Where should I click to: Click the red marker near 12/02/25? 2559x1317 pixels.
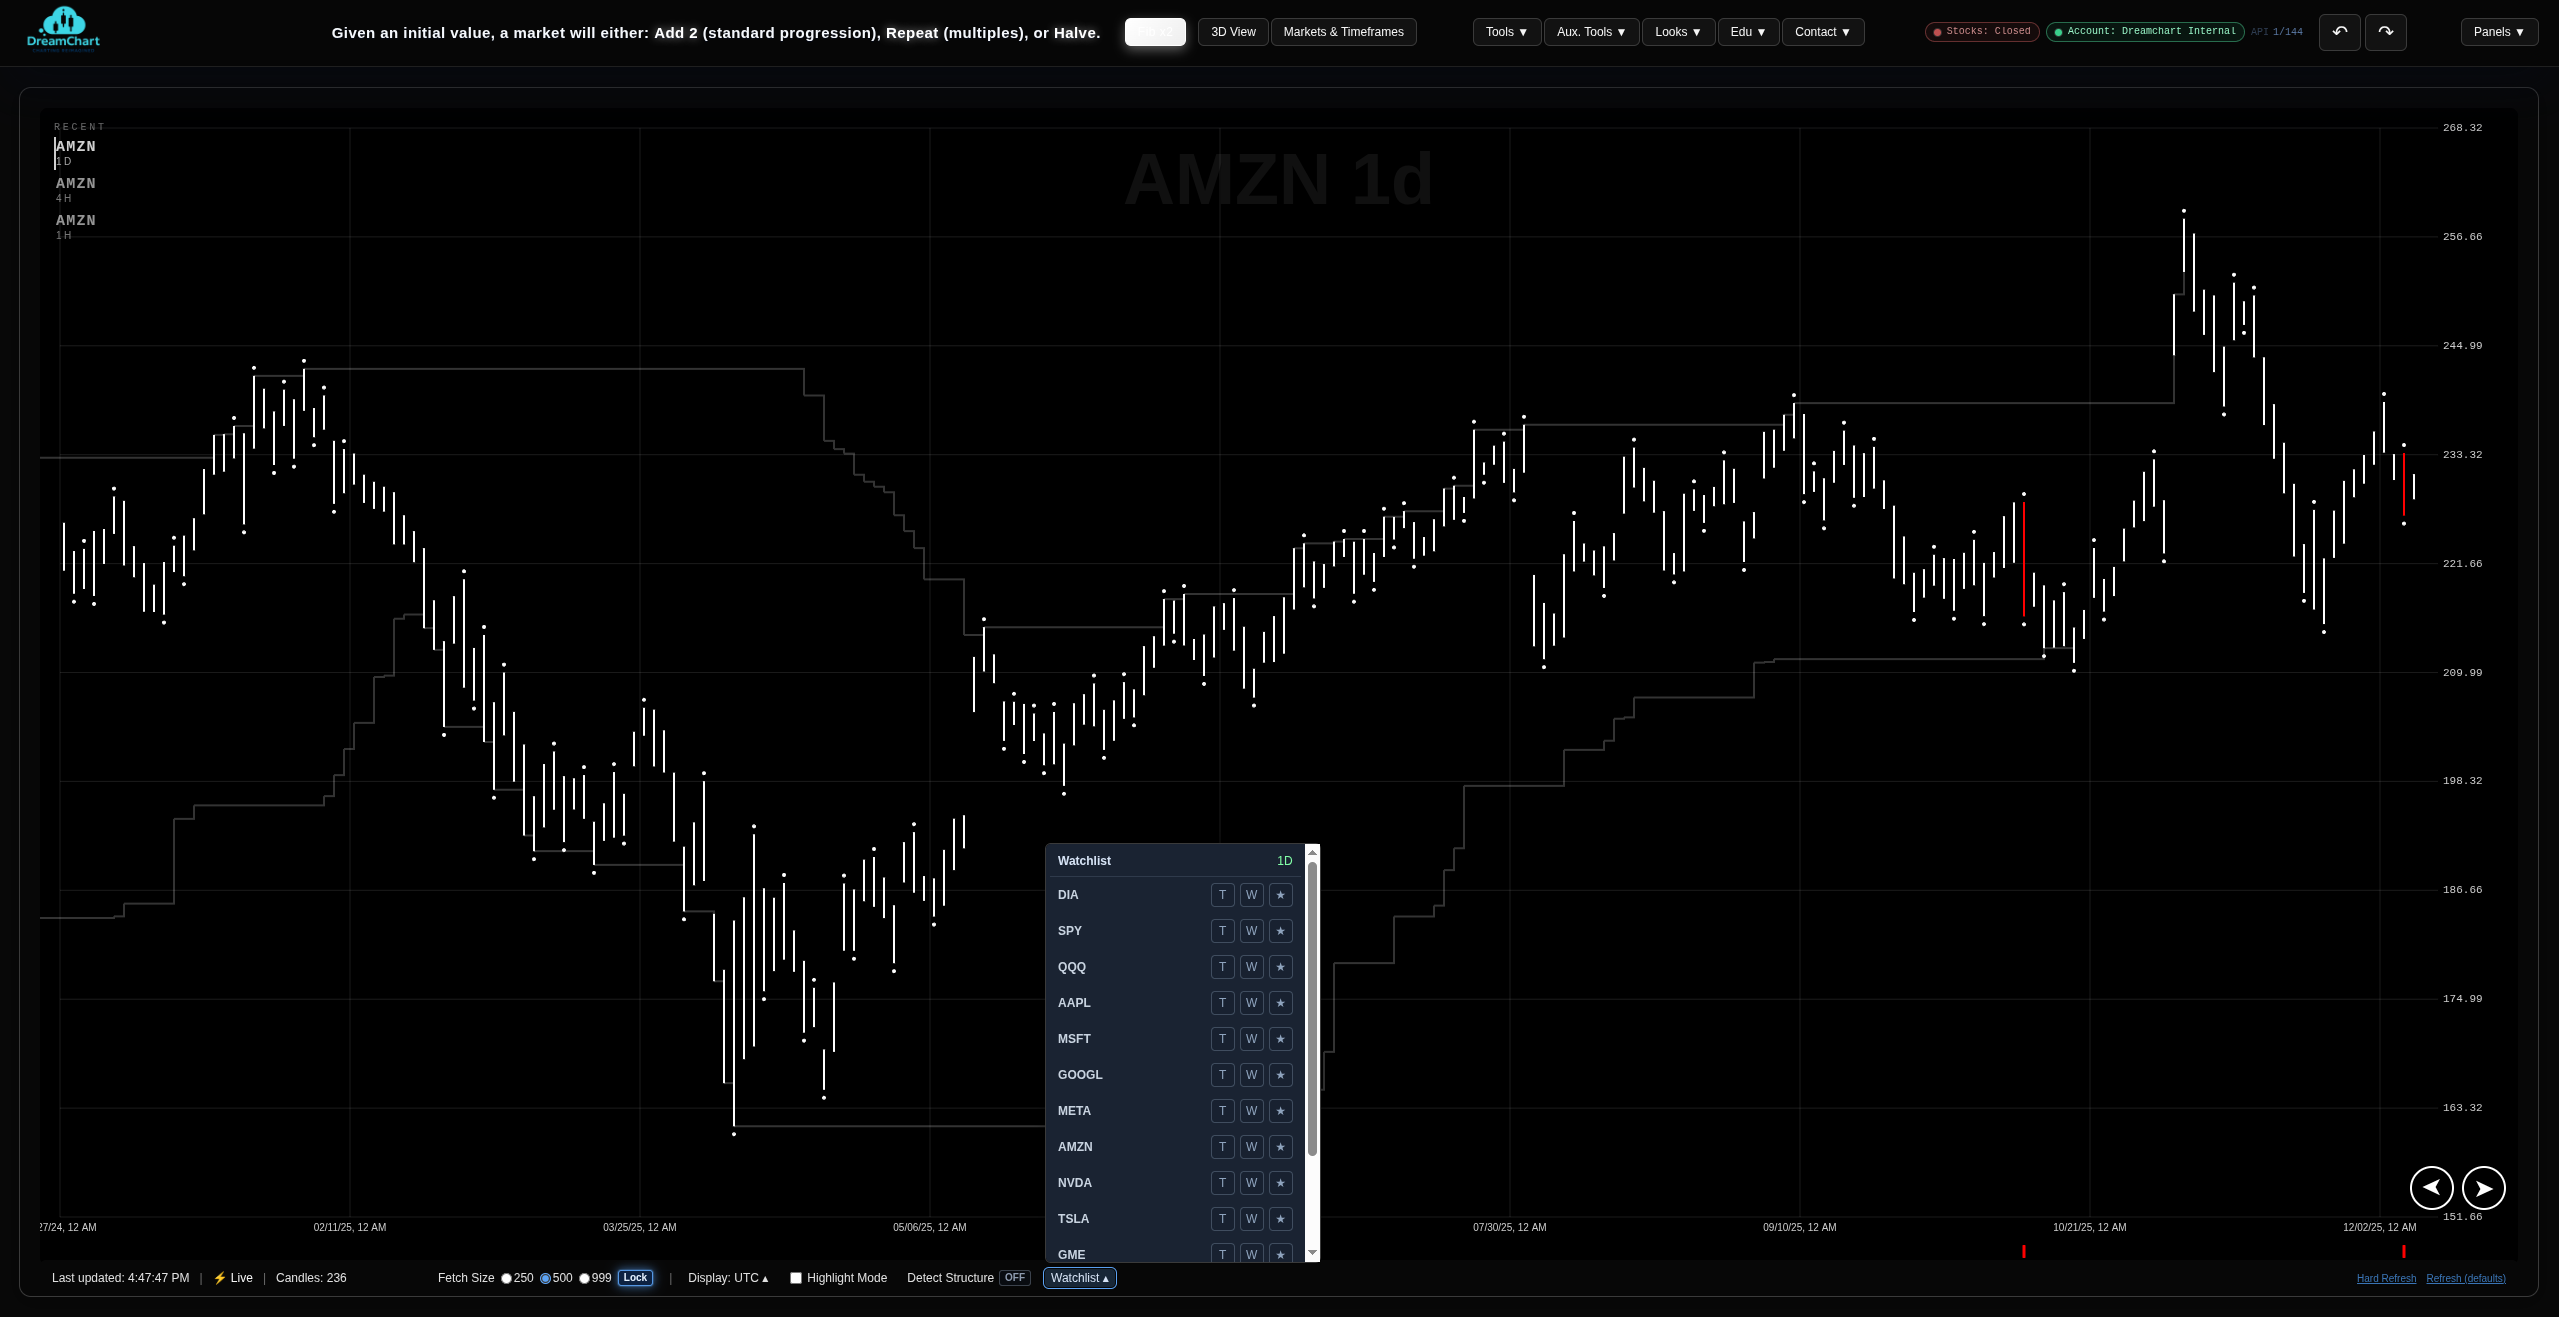[x=2403, y=1251]
